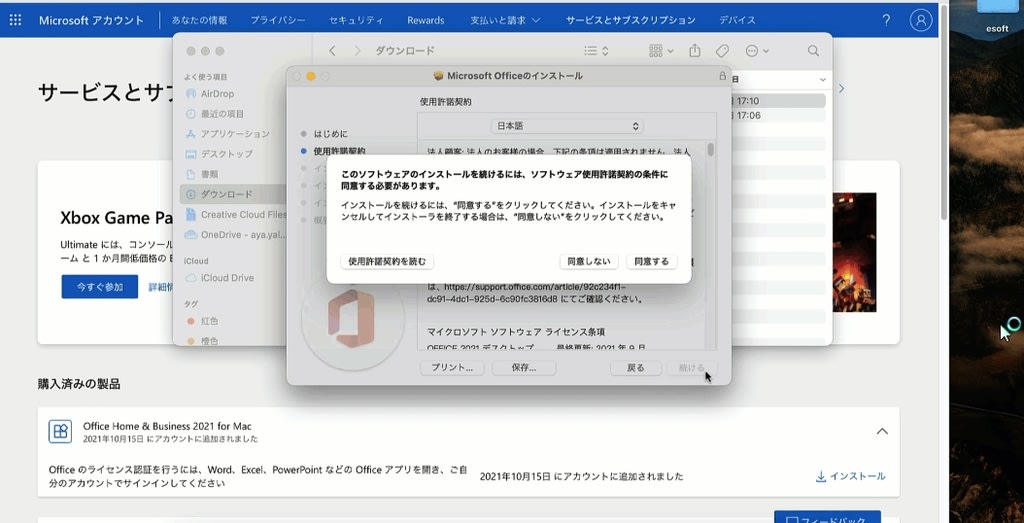Click the Office product tile icon
Image resolution: width=1024 pixels, height=523 pixels.
[60, 431]
